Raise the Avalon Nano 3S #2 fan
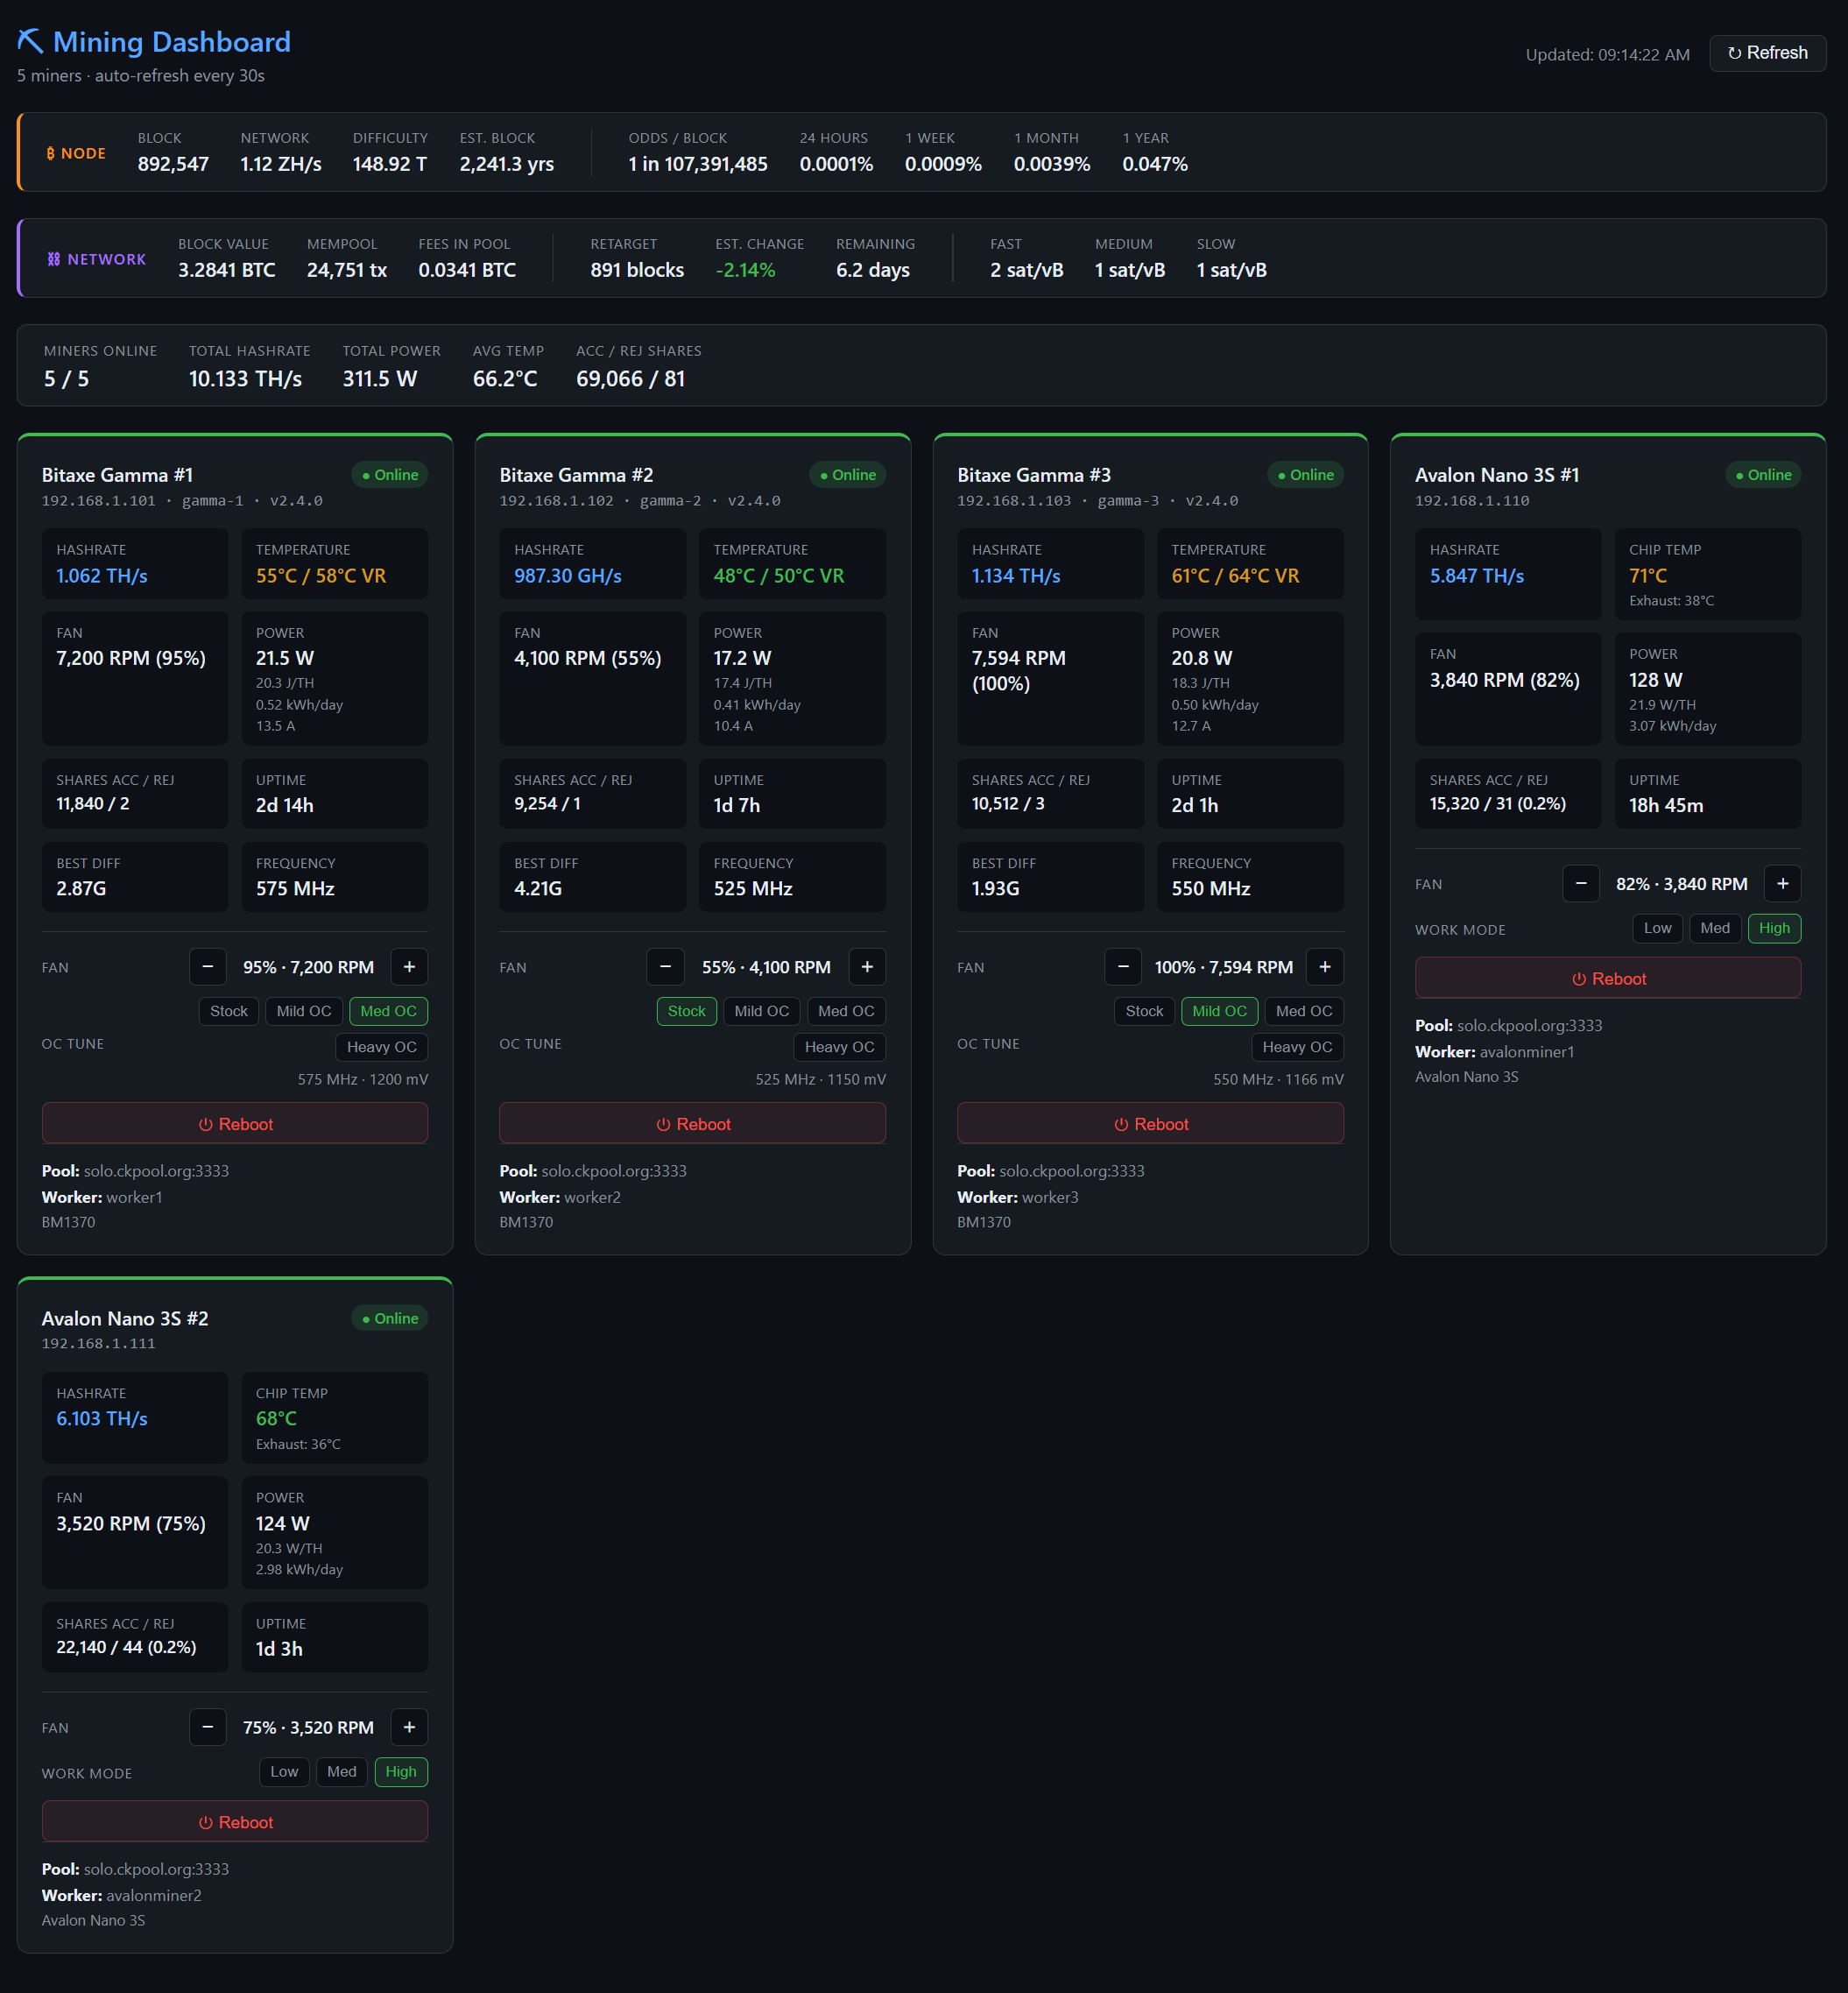Image resolution: width=1848 pixels, height=1993 pixels. 409,1727
